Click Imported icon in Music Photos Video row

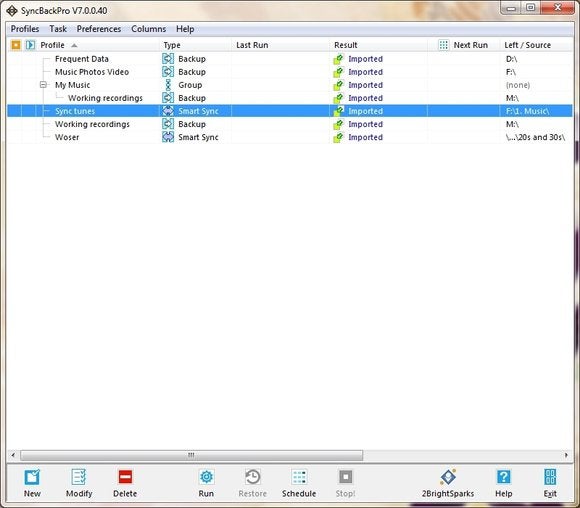tap(338, 72)
